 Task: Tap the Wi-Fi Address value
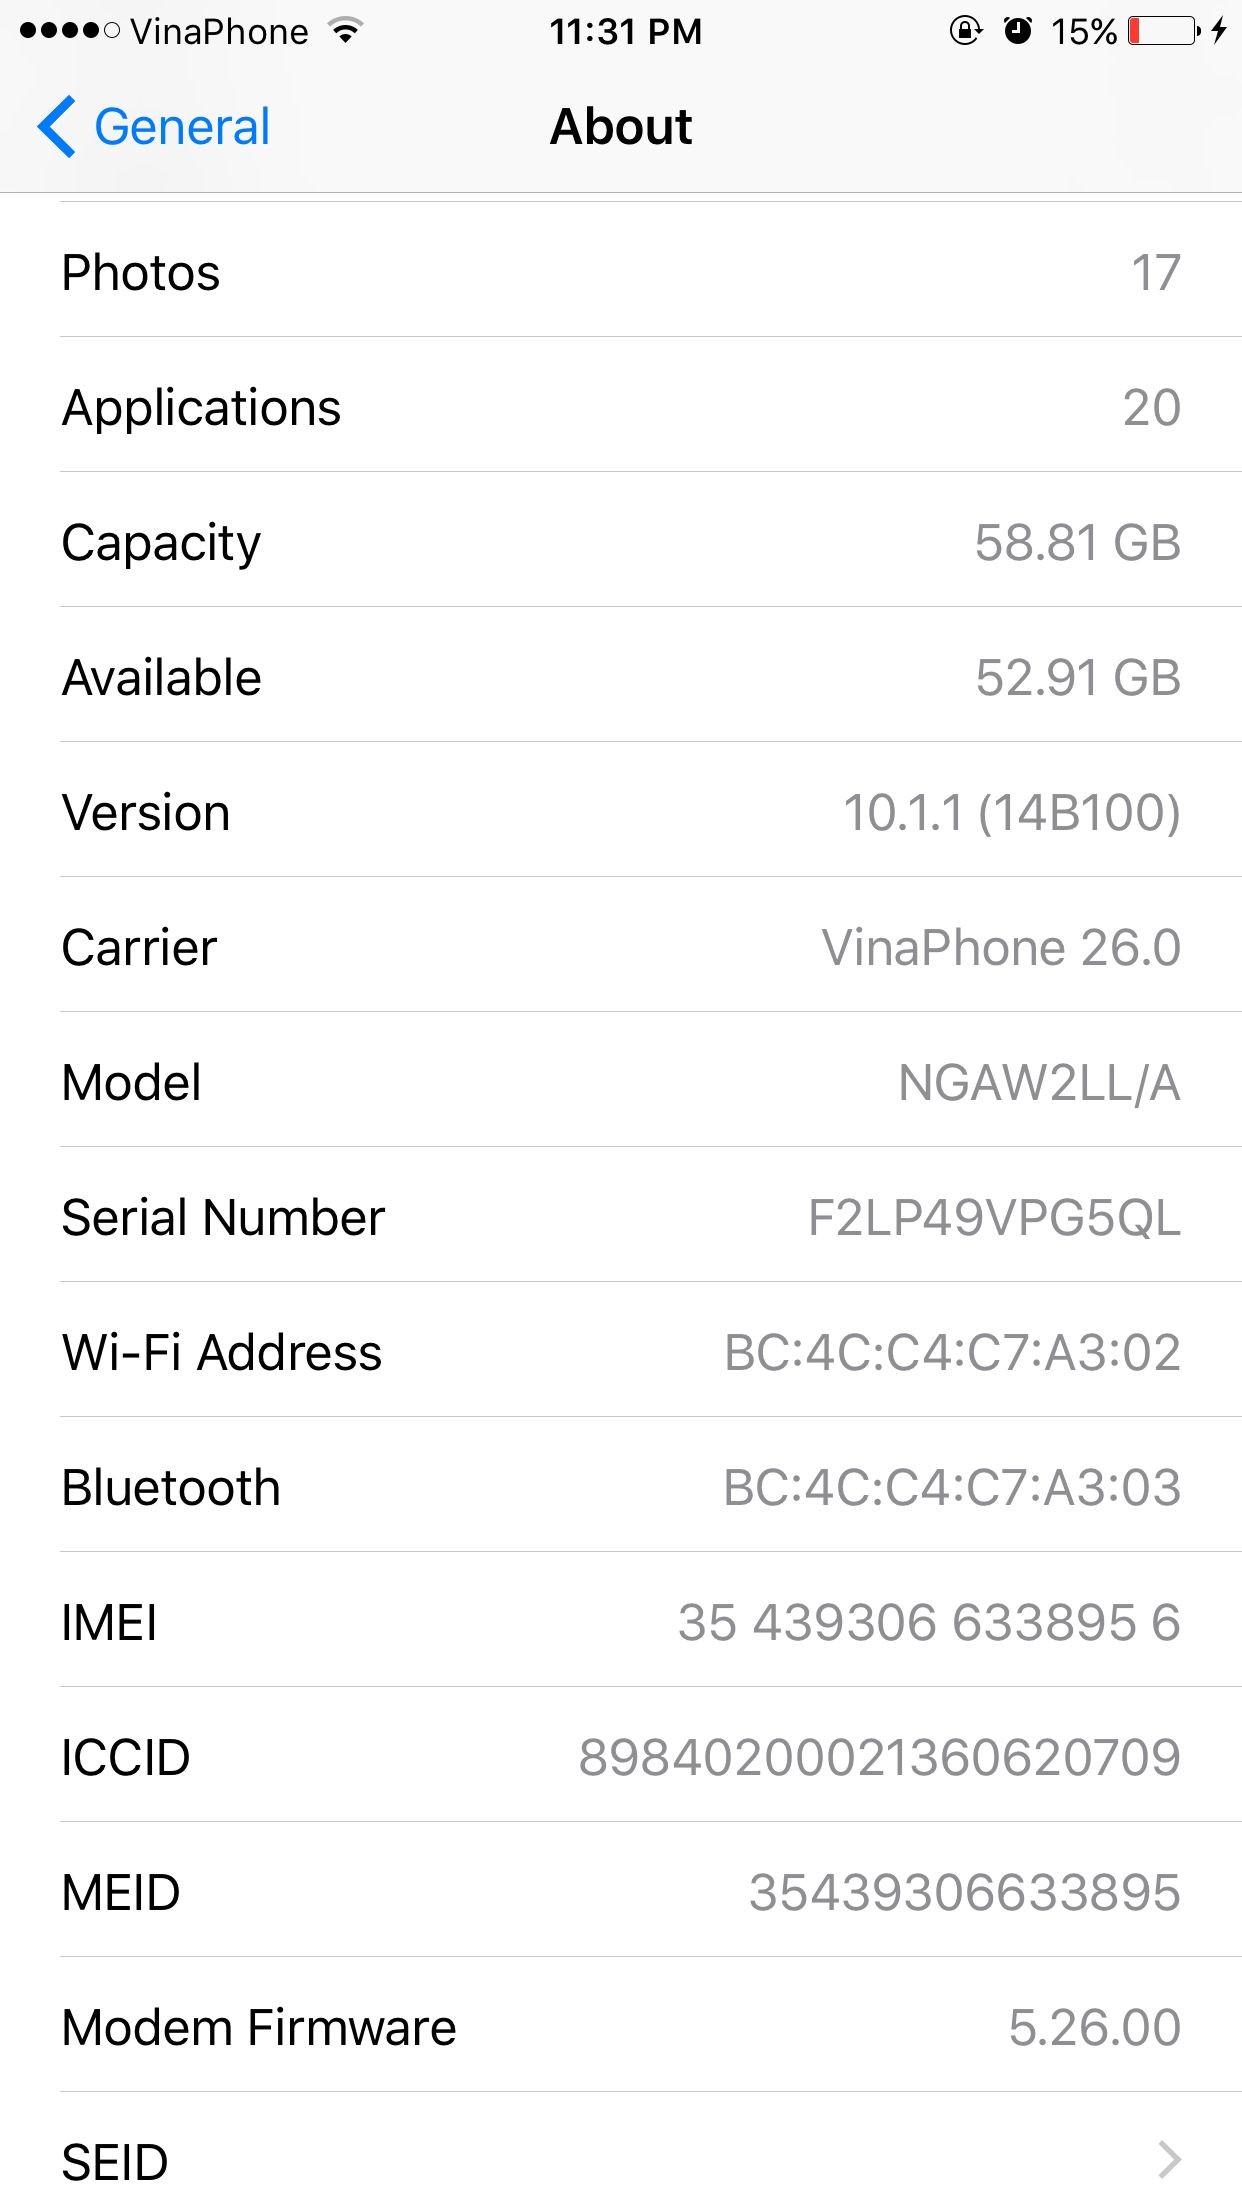(952, 1353)
